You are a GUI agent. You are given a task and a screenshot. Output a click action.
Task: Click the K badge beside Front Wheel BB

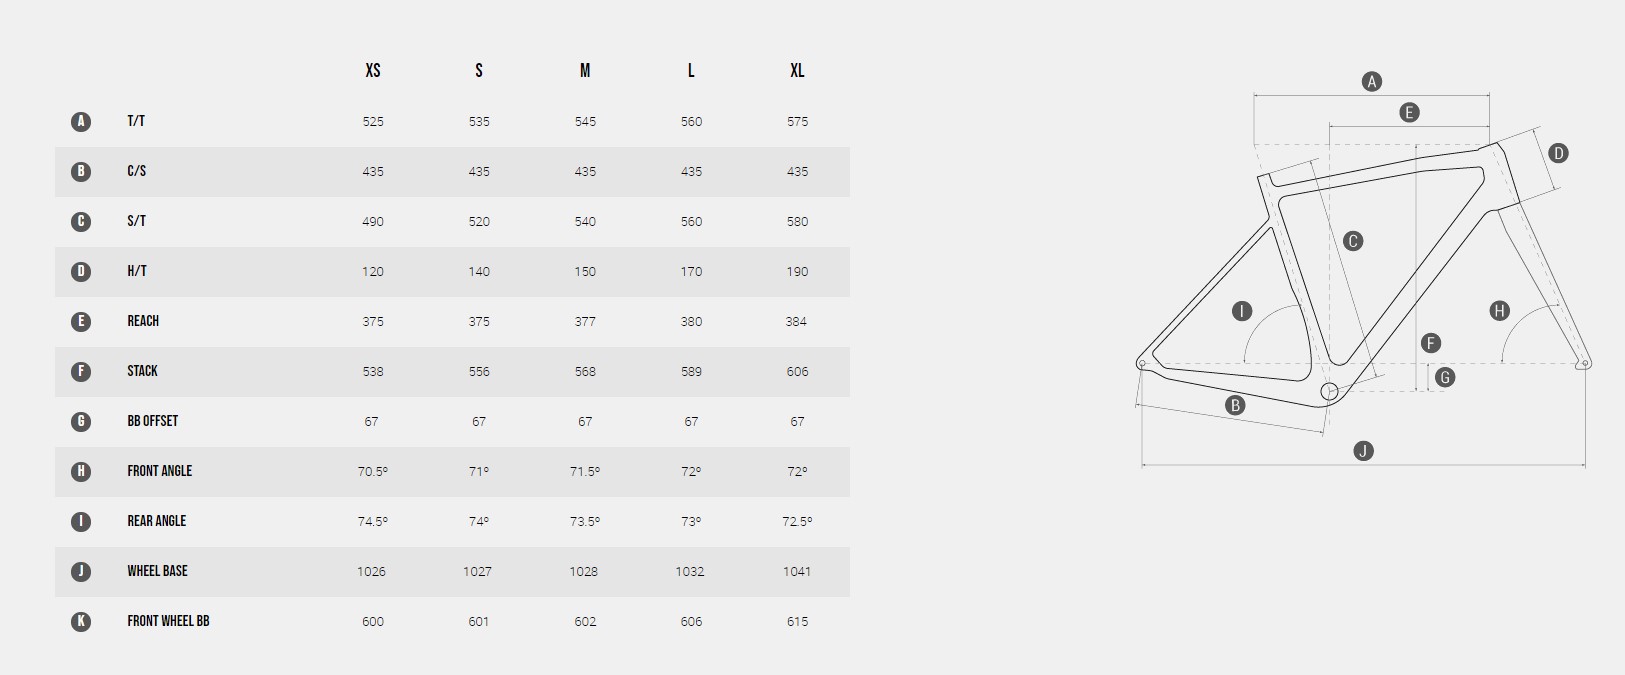click(81, 621)
